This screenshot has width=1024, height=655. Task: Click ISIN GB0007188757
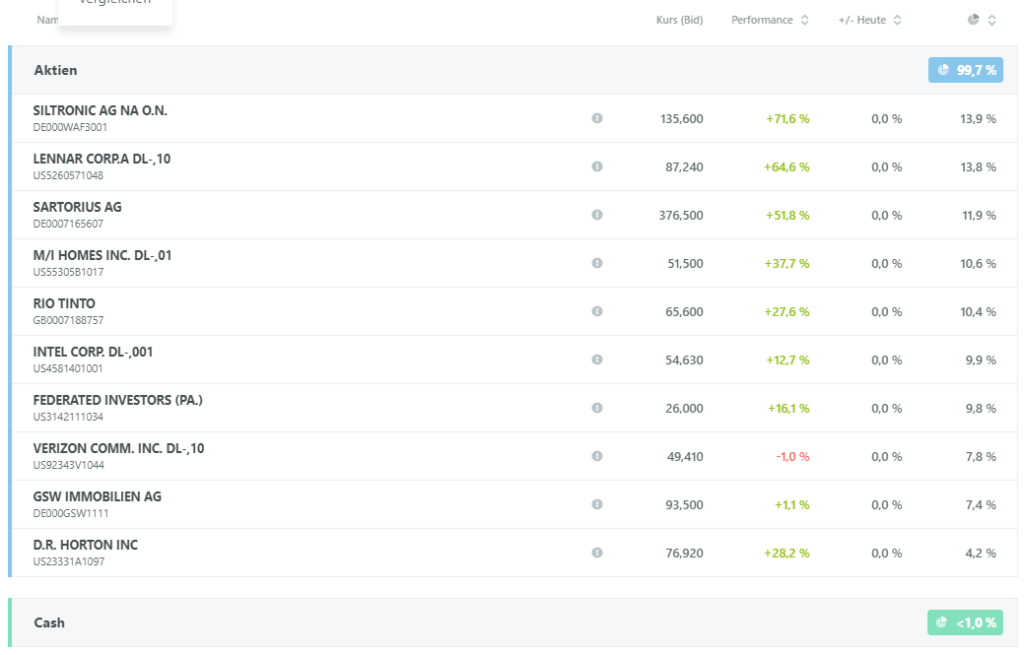68,321
